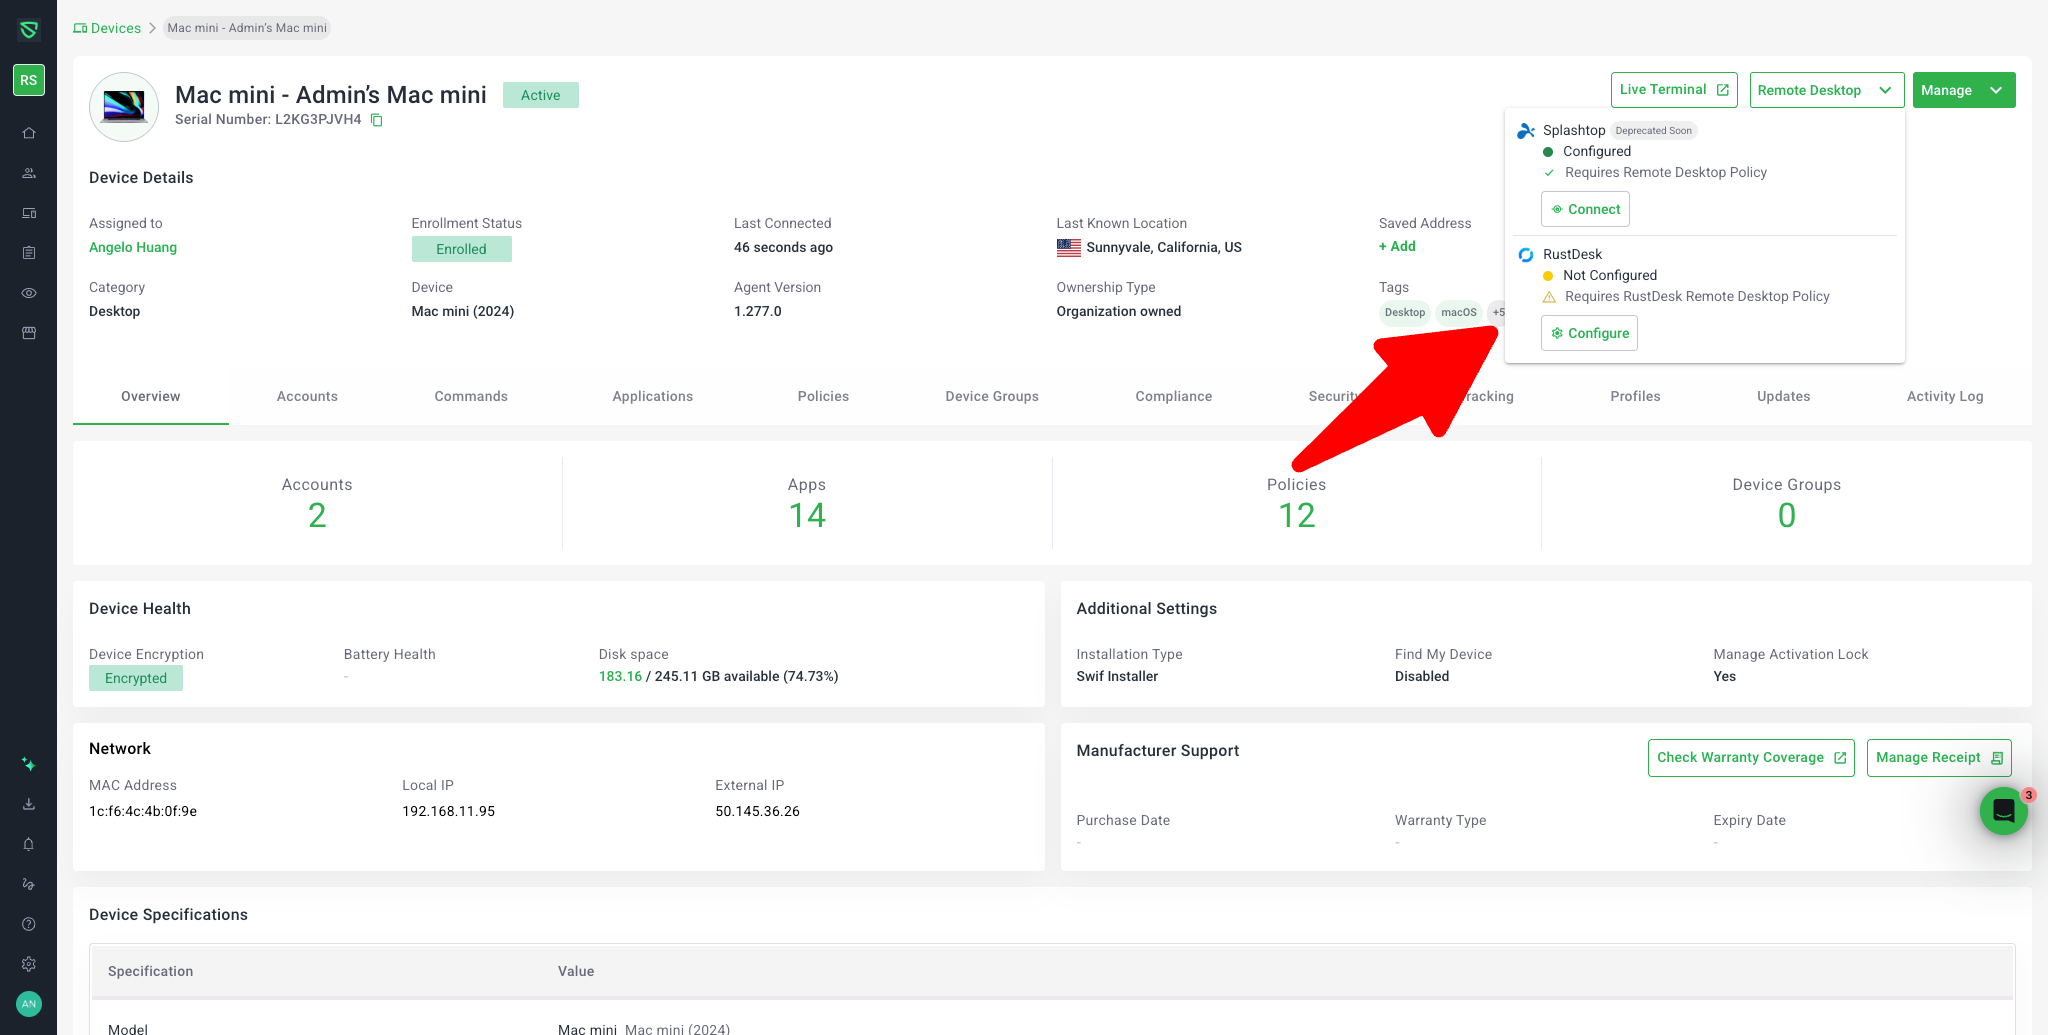Viewport: 2048px width, 1035px height.
Task: Click the Mac mini device thumbnail
Action: pos(124,106)
